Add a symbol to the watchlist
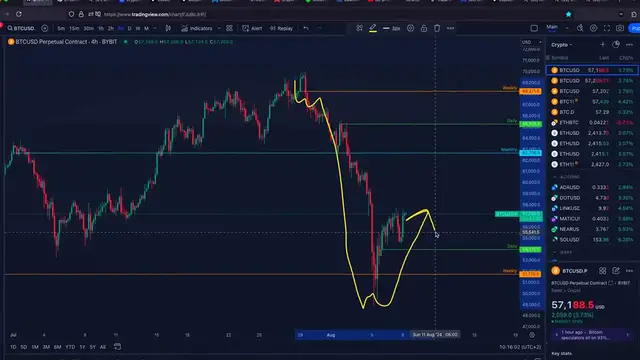The image size is (640, 360). pos(603,44)
